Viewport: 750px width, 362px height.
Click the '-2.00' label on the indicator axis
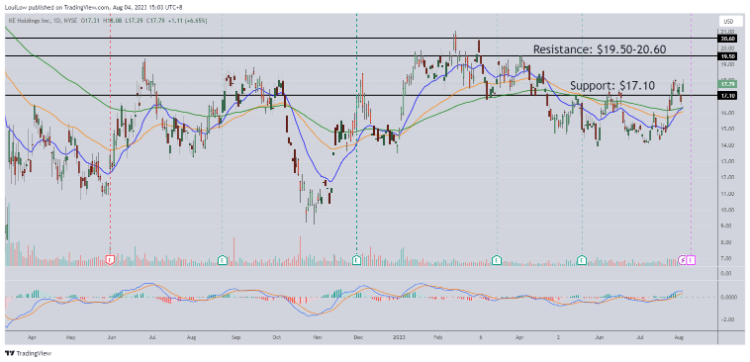coord(727,319)
